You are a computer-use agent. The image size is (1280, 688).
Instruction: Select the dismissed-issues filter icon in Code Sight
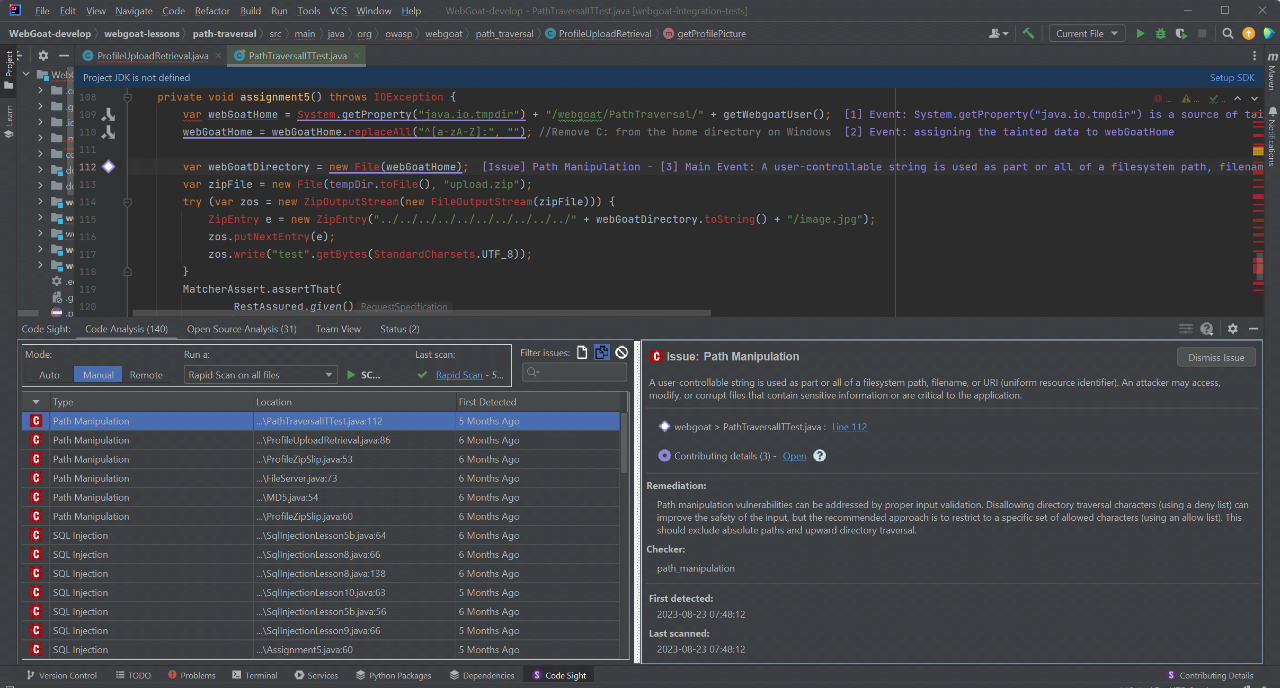click(620, 352)
